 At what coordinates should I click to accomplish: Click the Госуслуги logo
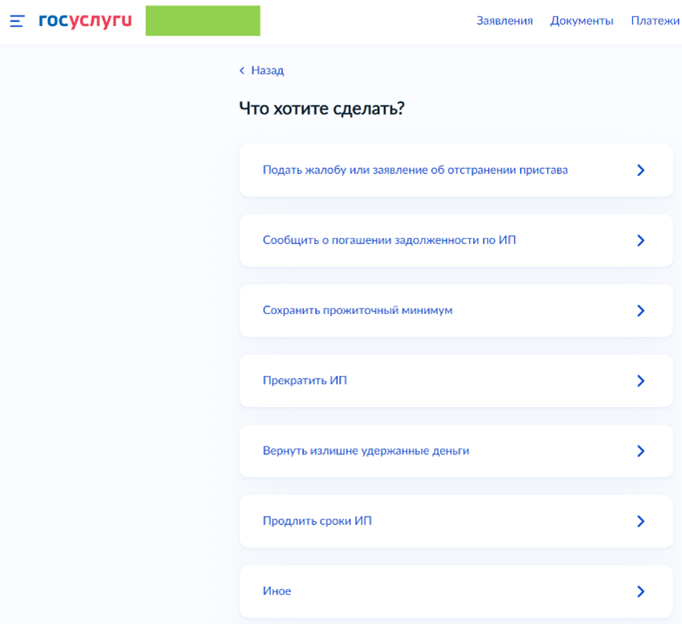tap(85, 20)
